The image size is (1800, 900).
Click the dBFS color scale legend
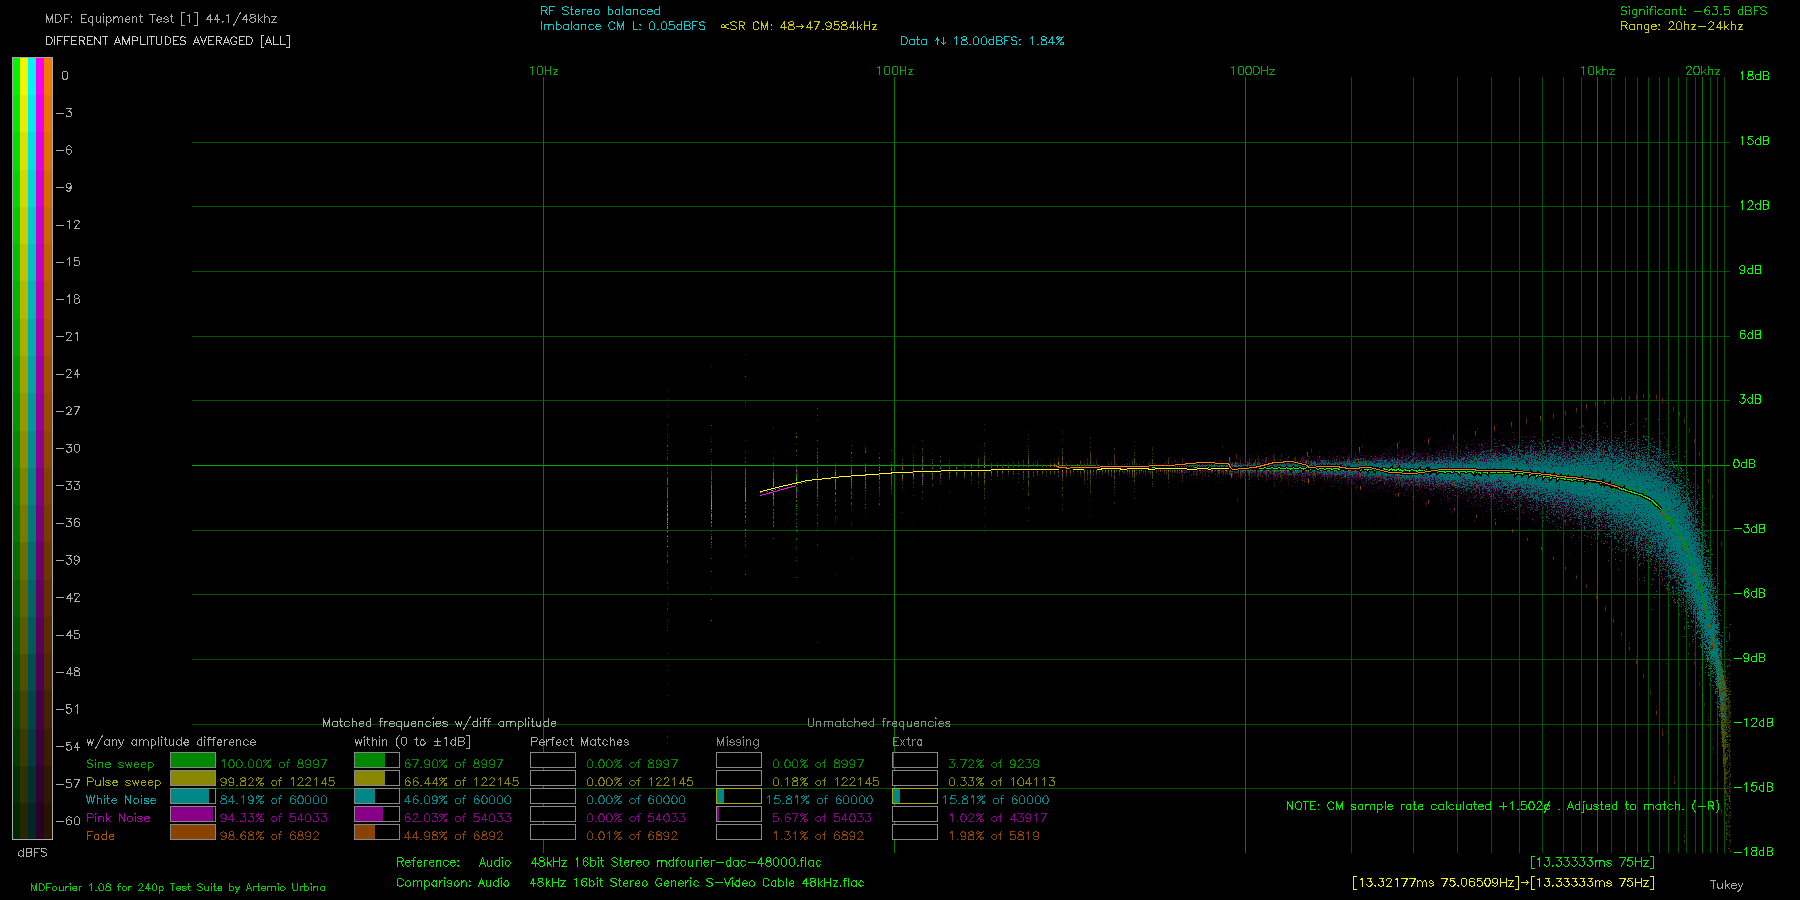click(32, 448)
